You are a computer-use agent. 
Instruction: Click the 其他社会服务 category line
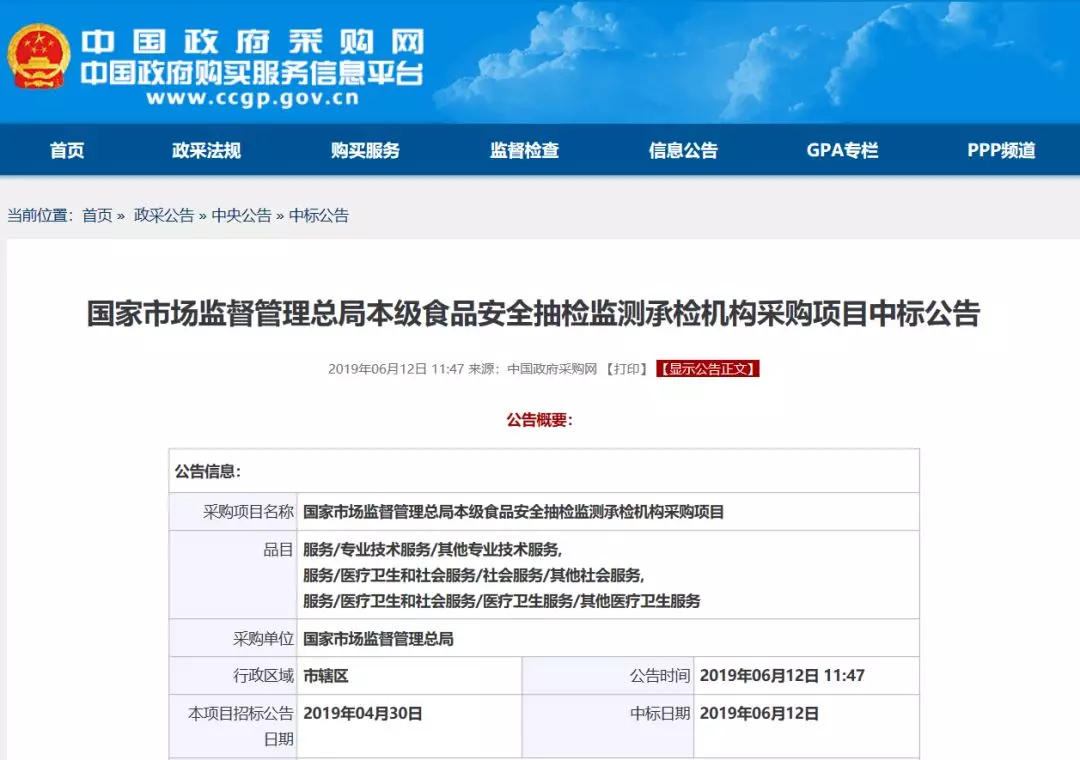point(473,575)
